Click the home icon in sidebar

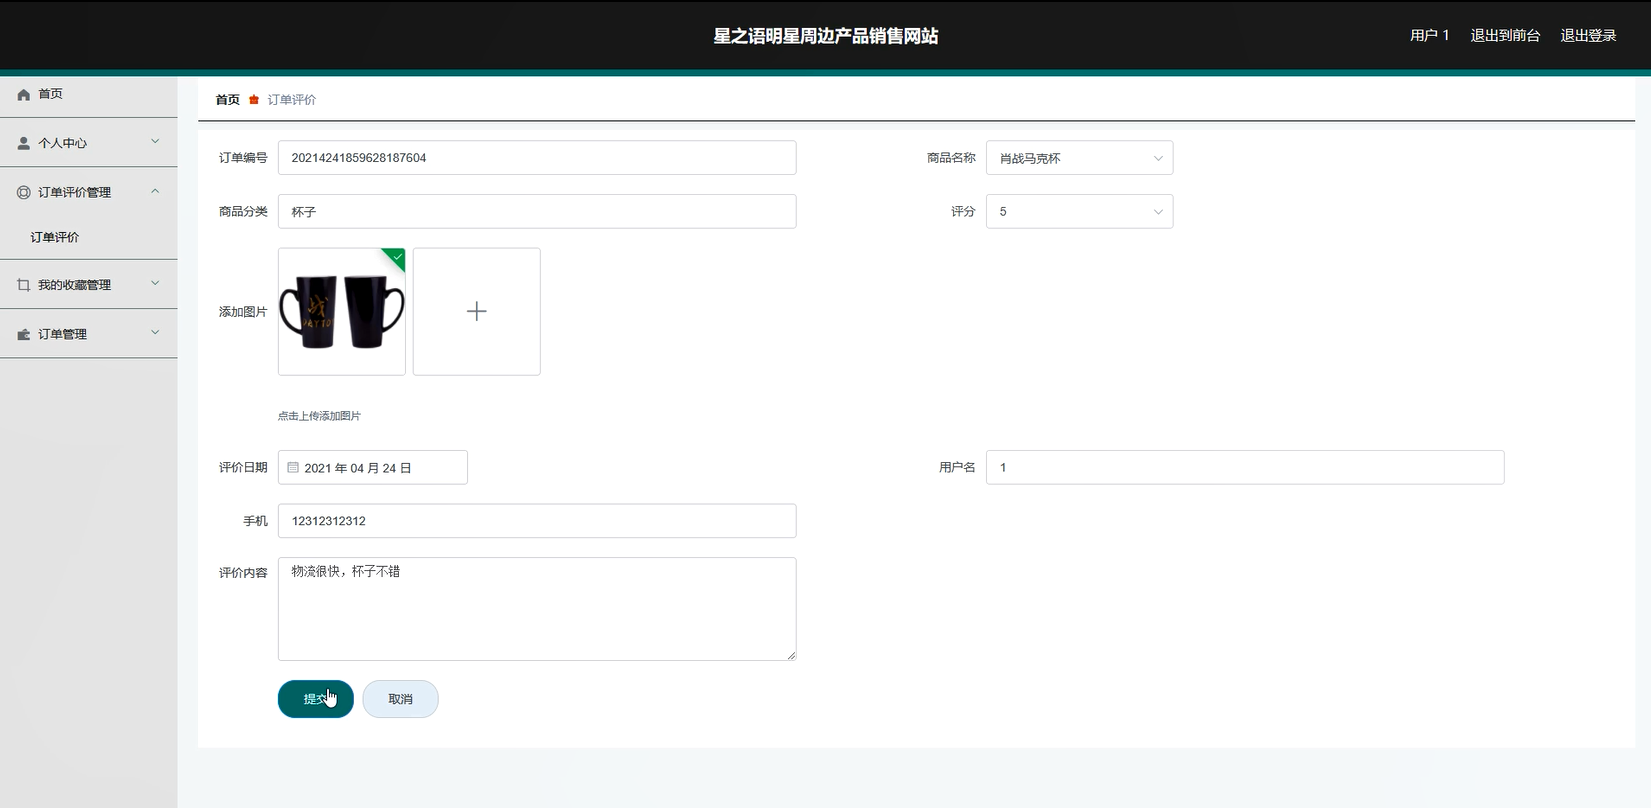coord(24,94)
